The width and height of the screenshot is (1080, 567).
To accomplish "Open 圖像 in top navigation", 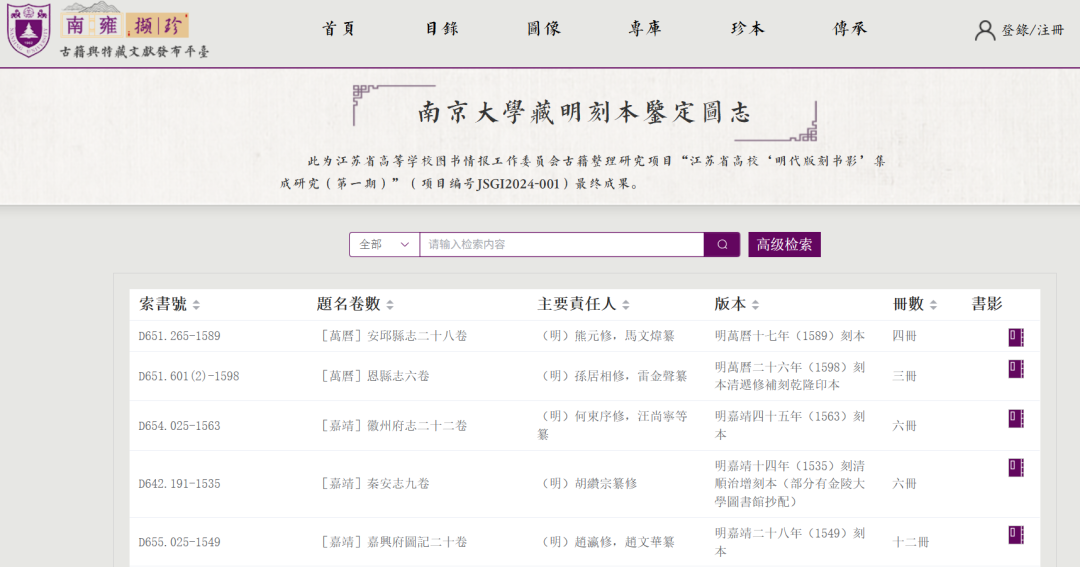I will [x=543, y=28].
